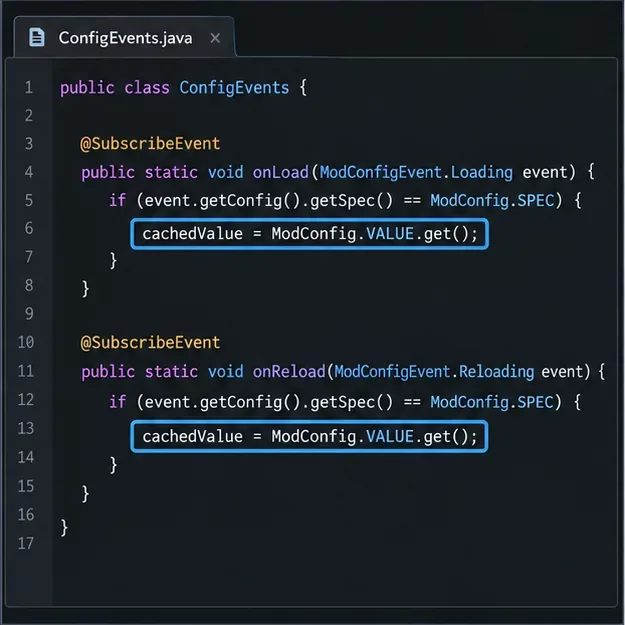Click the onReload method name
Image resolution: width=625 pixels, height=625 pixels.
tap(289, 372)
